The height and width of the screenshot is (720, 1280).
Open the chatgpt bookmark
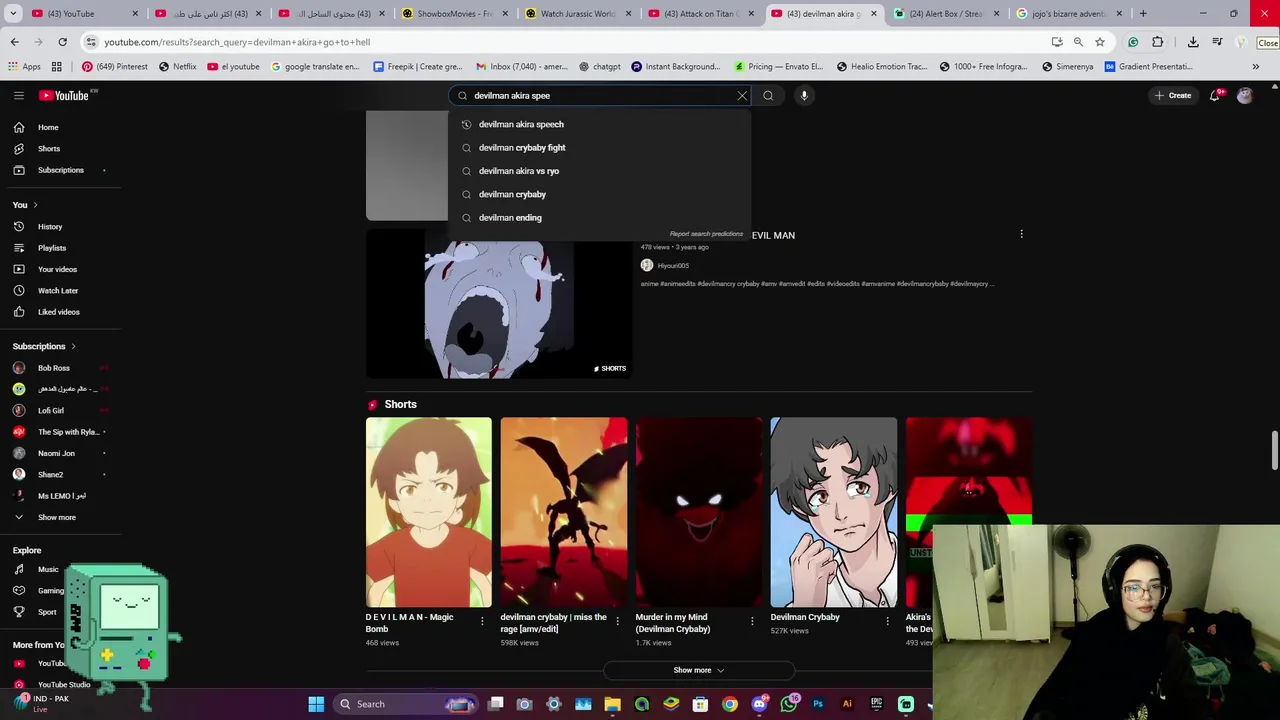tap(599, 66)
